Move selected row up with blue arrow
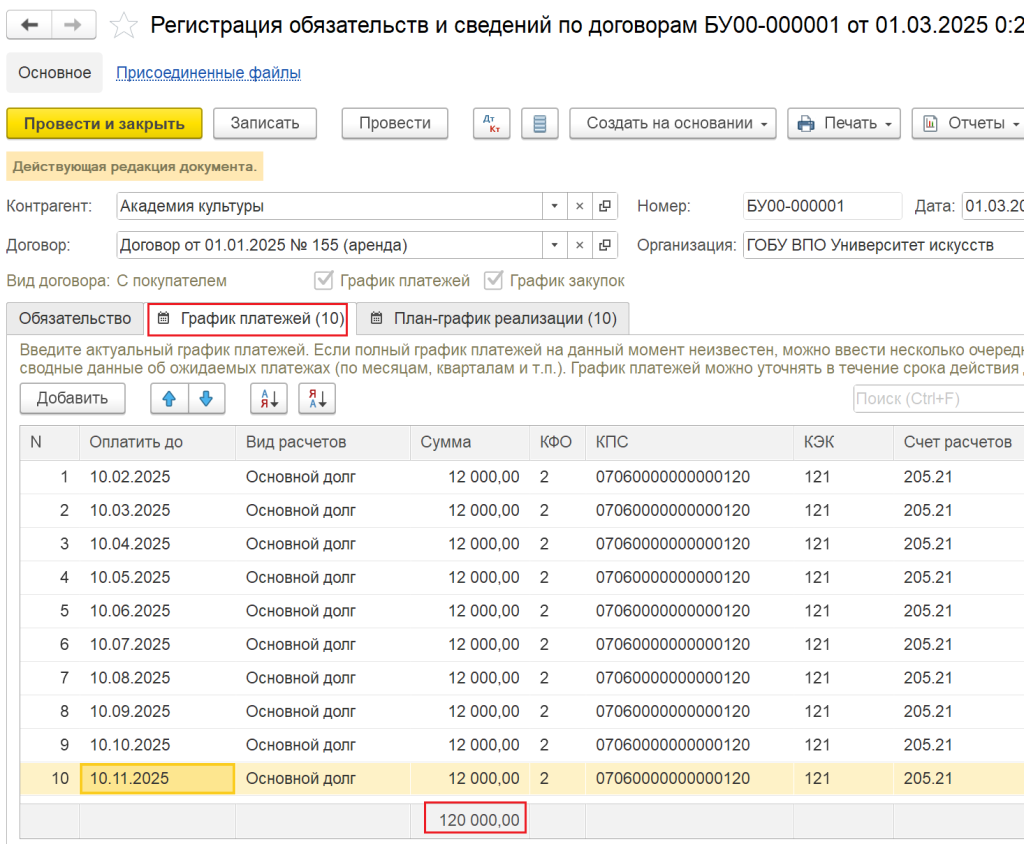 coord(169,398)
